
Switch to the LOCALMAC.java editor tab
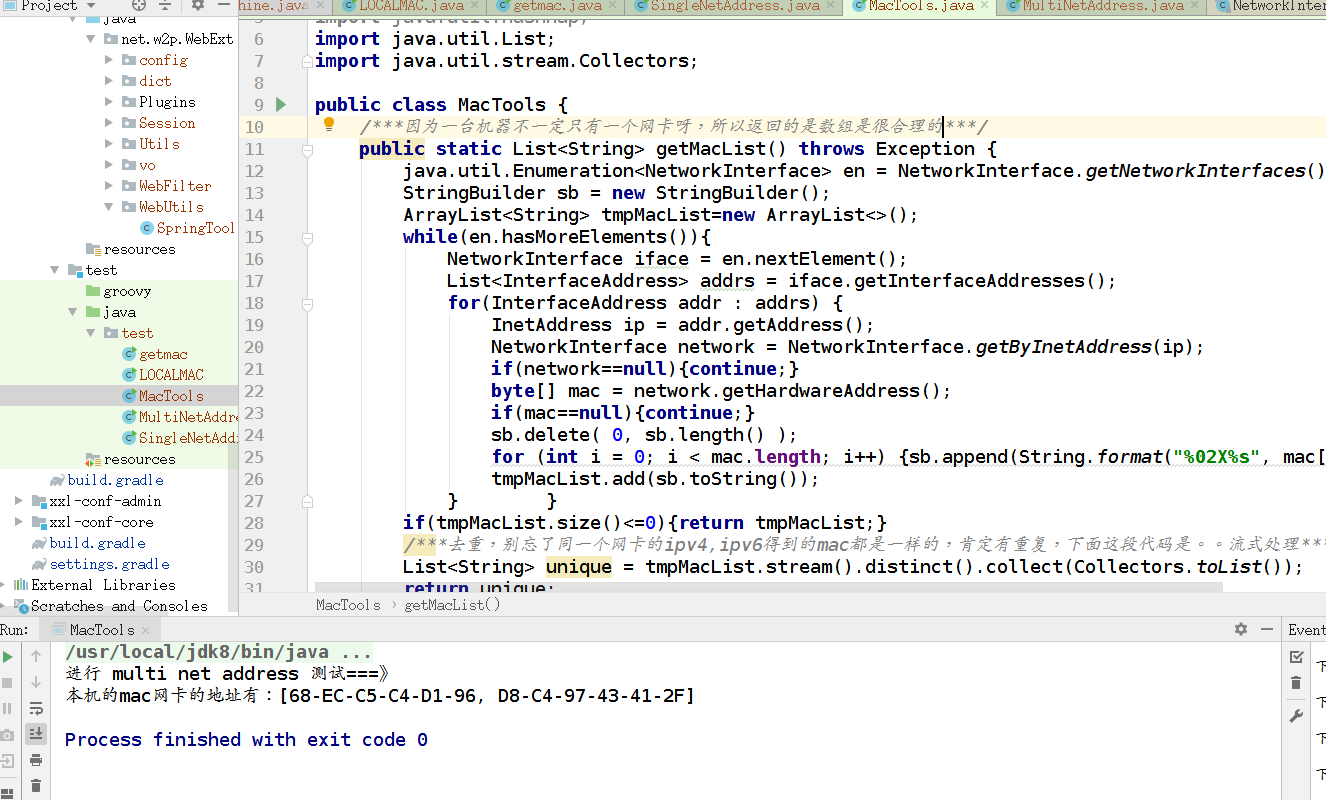point(410,6)
